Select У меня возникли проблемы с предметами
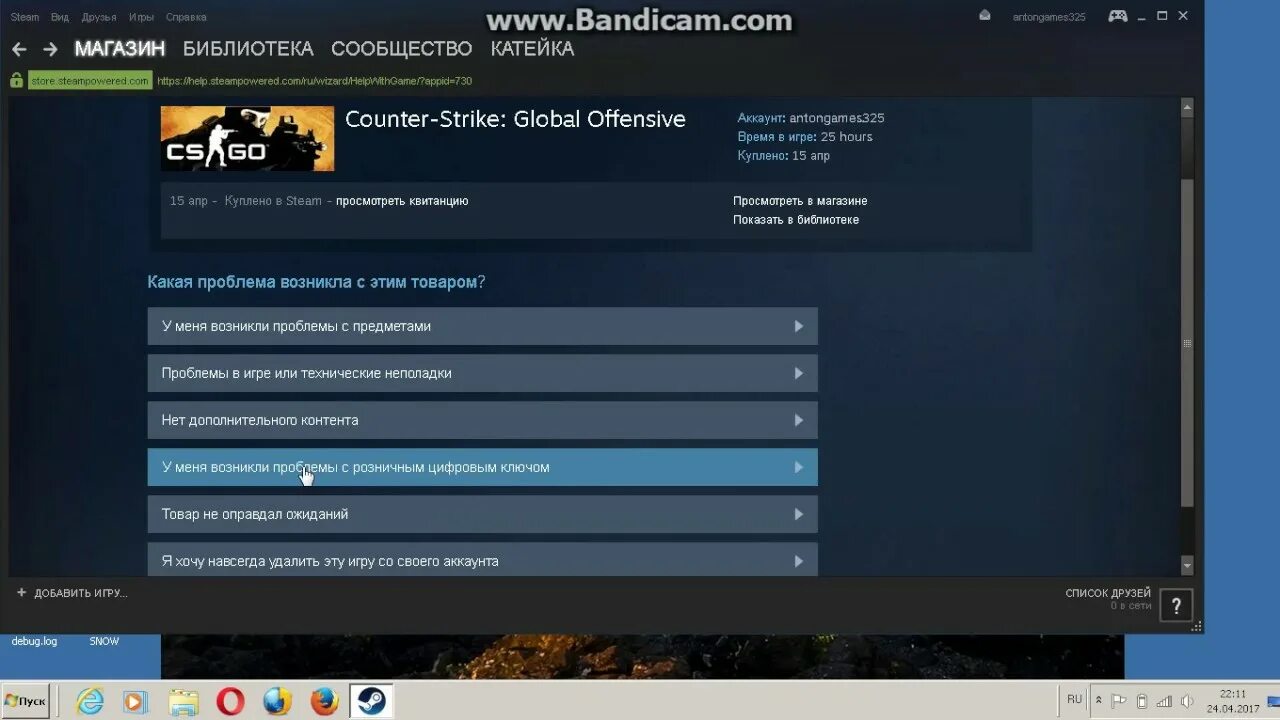1280x720 pixels. (x=482, y=326)
